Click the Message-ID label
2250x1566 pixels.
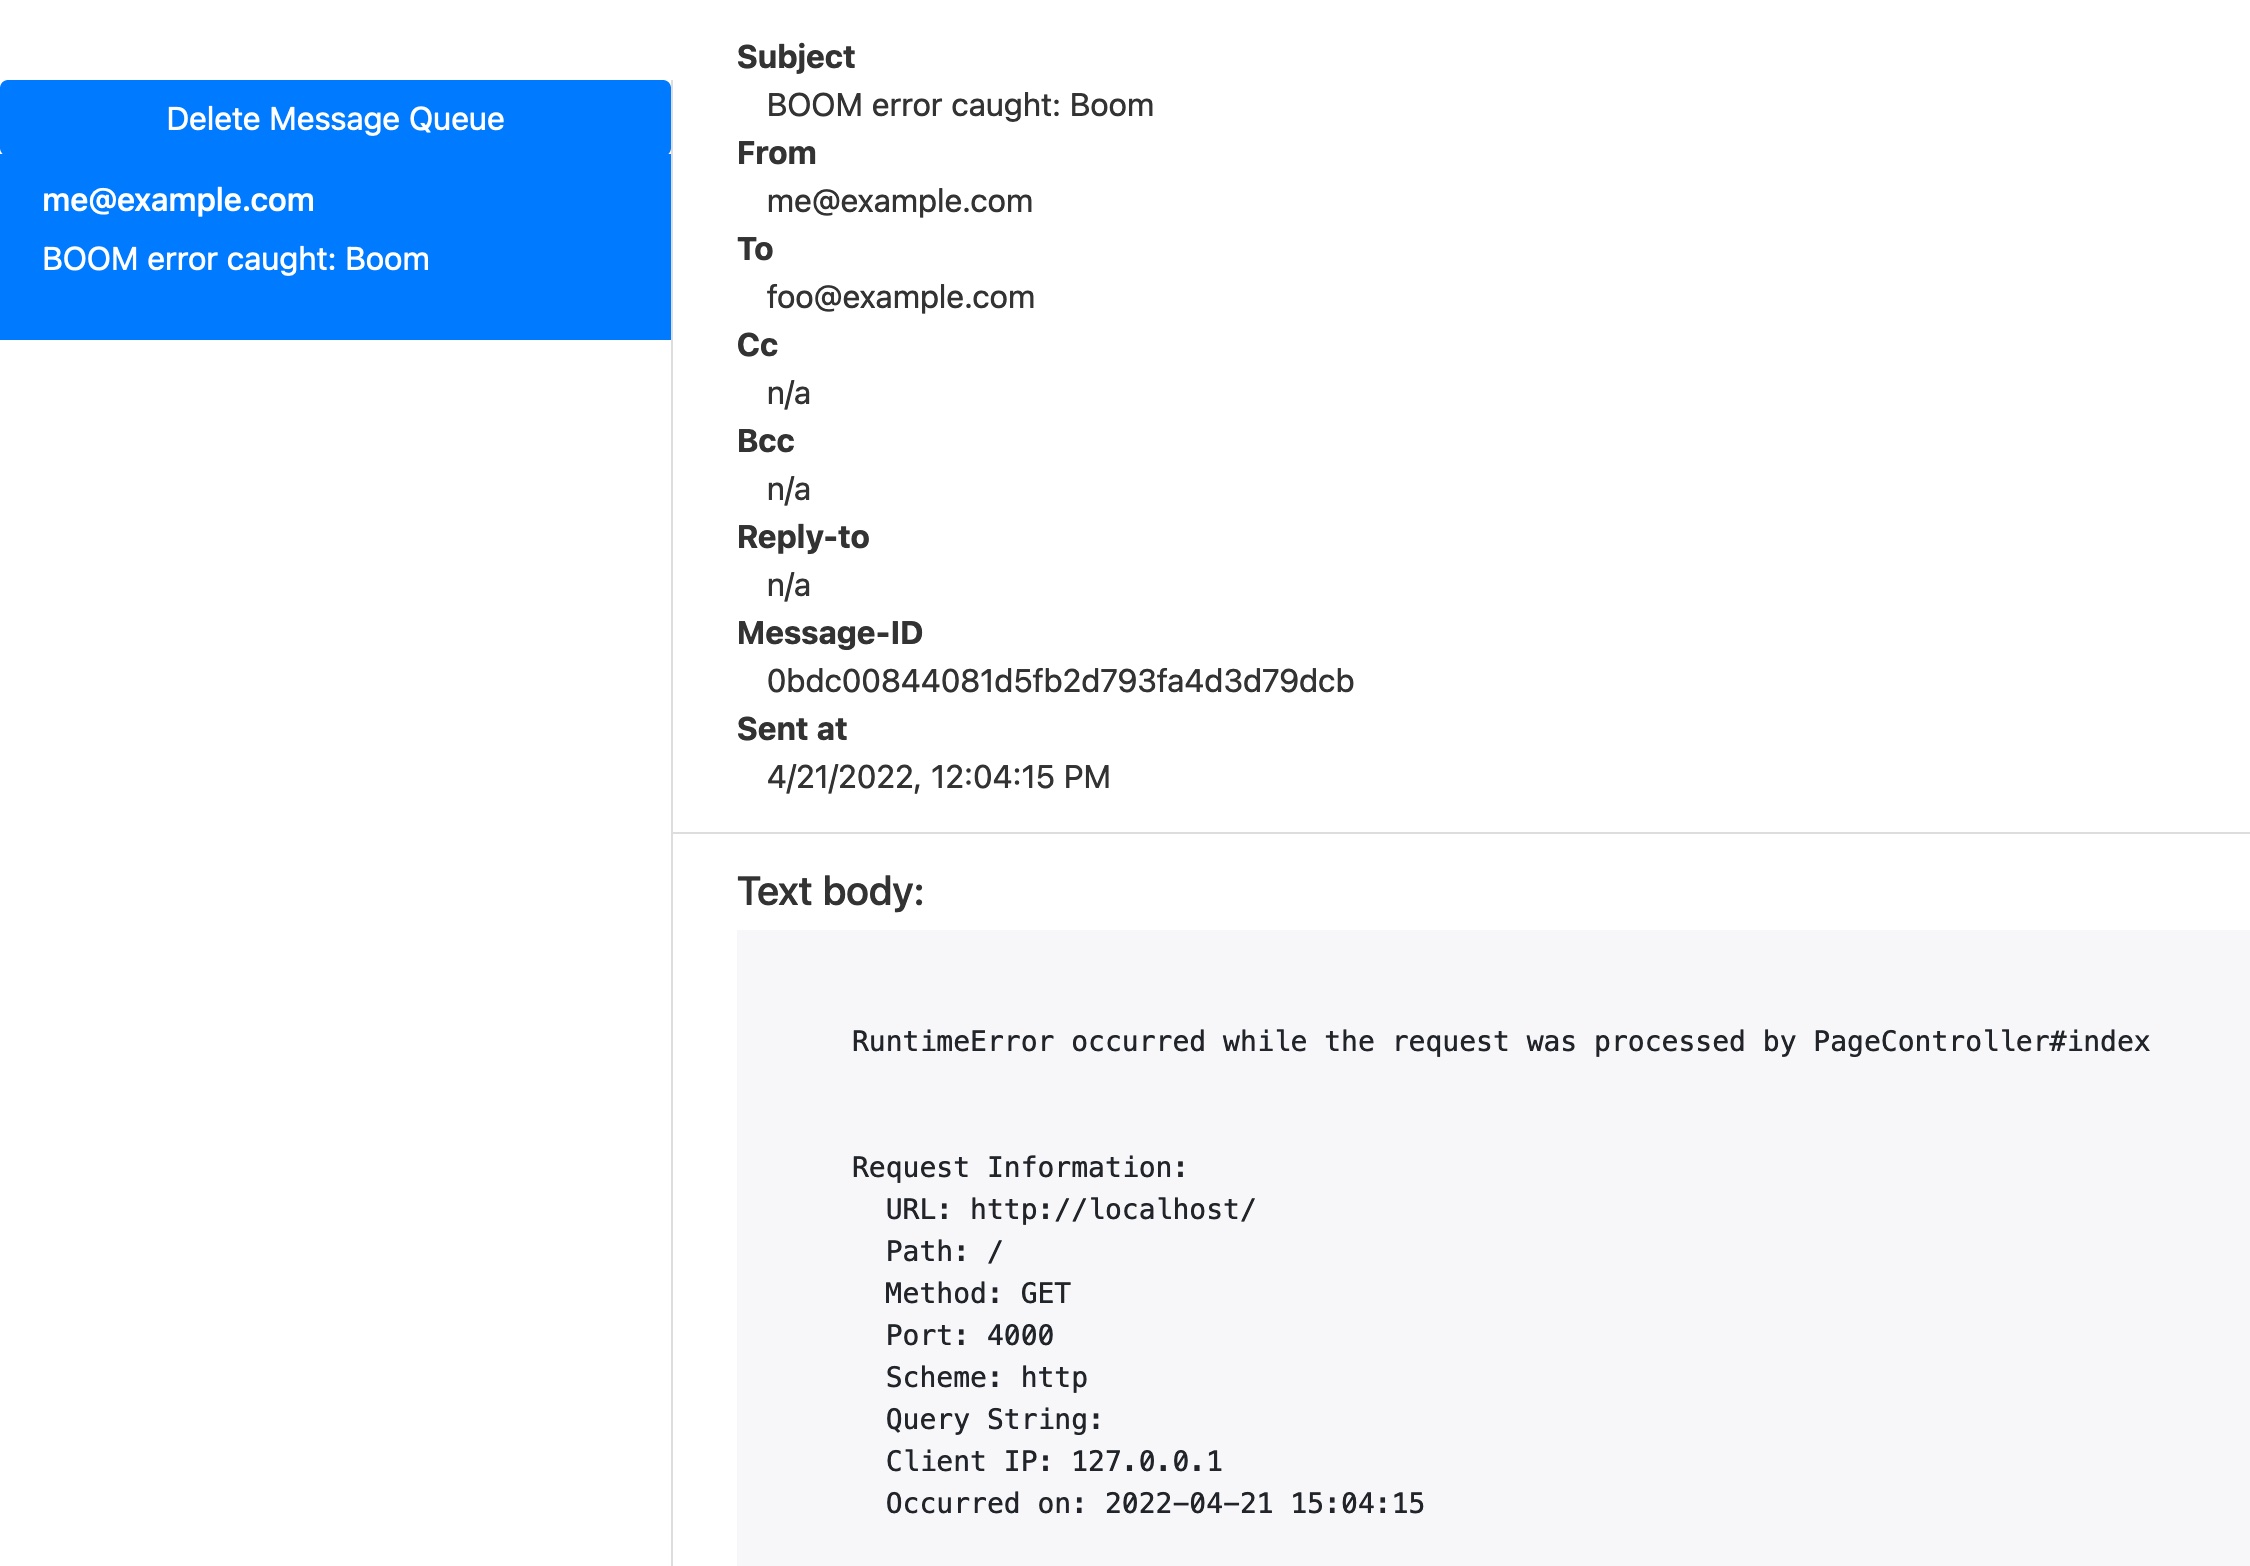pos(830,633)
